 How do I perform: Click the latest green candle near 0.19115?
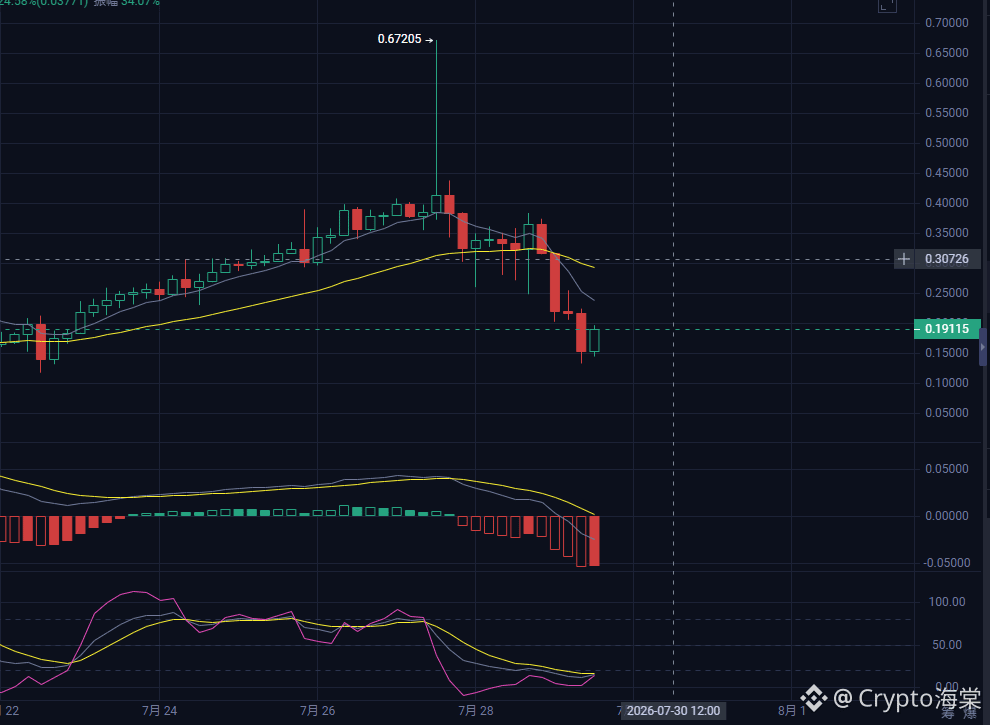(594, 340)
